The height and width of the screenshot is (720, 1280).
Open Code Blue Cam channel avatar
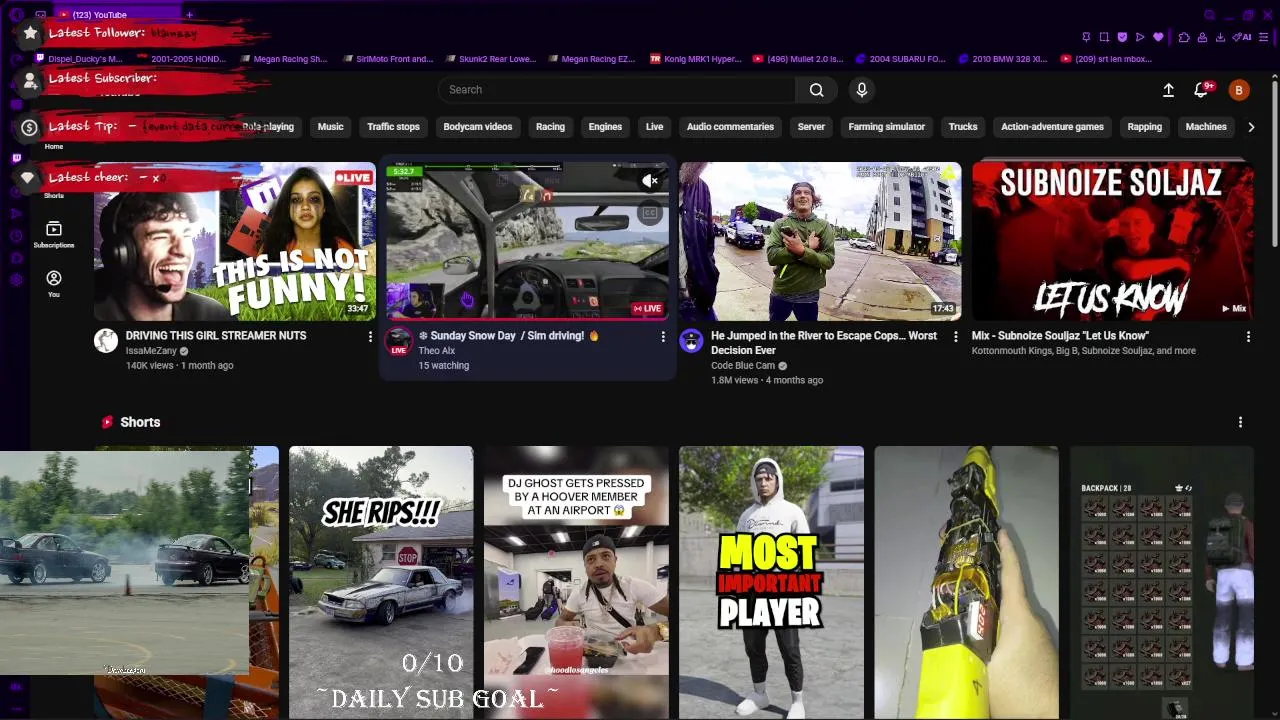(x=691, y=341)
